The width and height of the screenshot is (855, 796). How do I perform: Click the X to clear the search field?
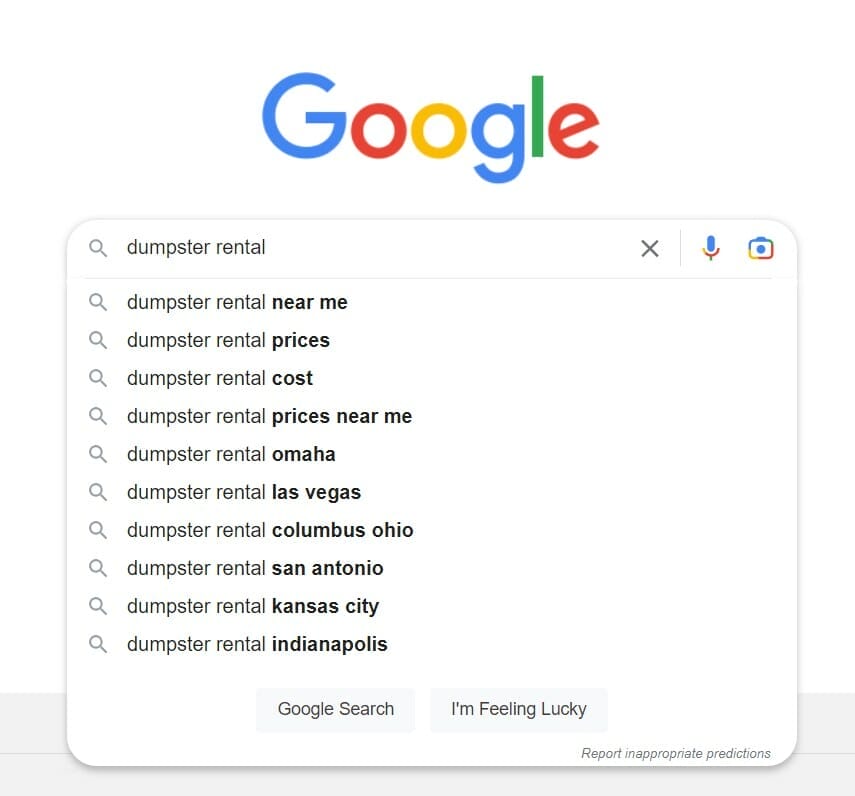[649, 248]
